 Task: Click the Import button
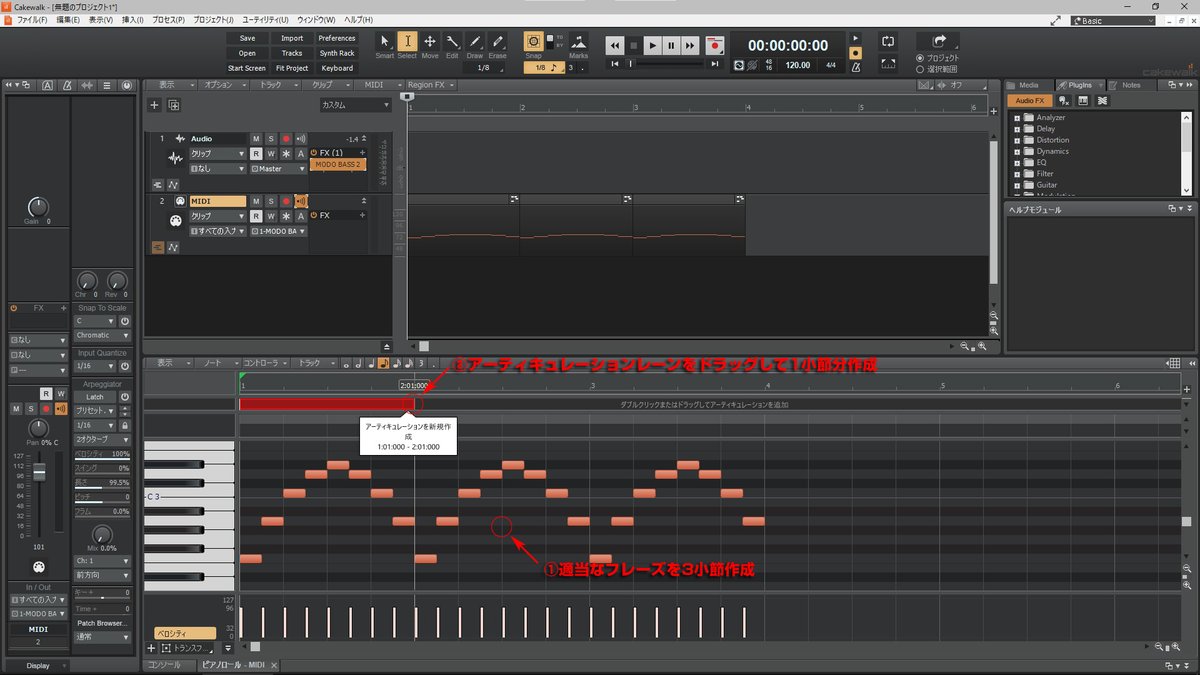click(292, 38)
